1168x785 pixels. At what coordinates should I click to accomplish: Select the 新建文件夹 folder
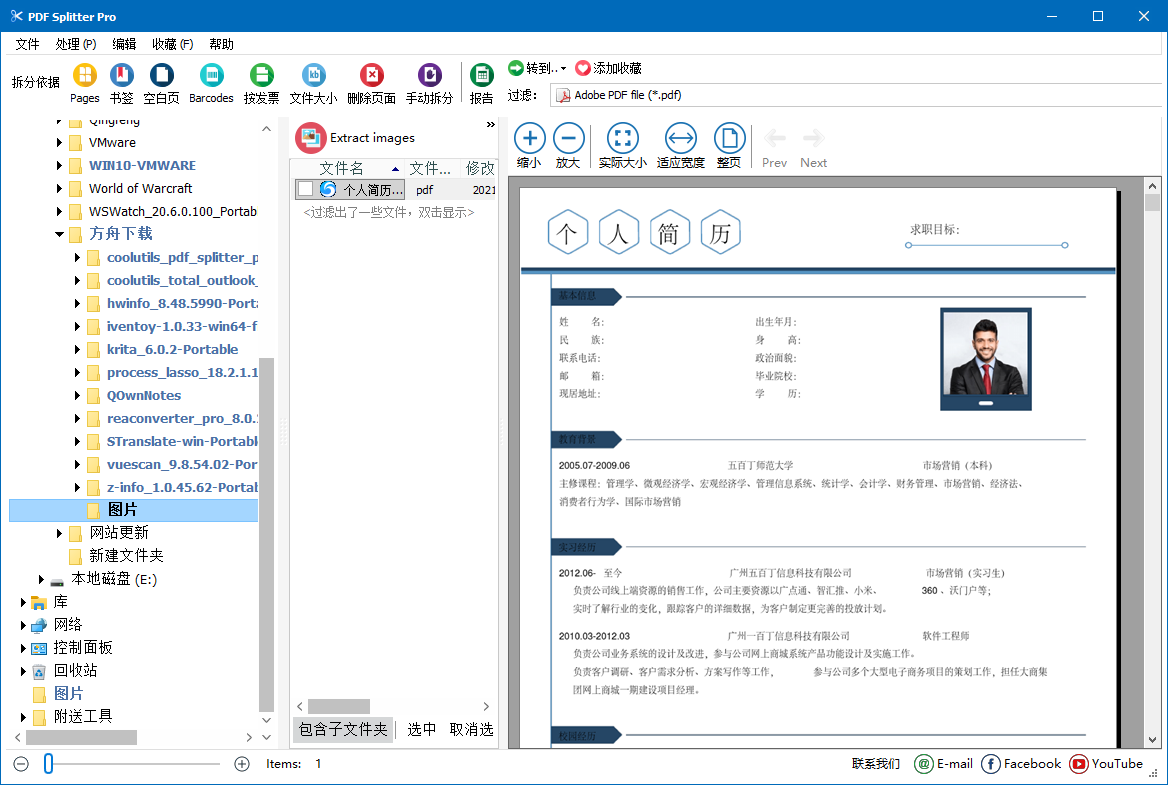[x=126, y=556]
